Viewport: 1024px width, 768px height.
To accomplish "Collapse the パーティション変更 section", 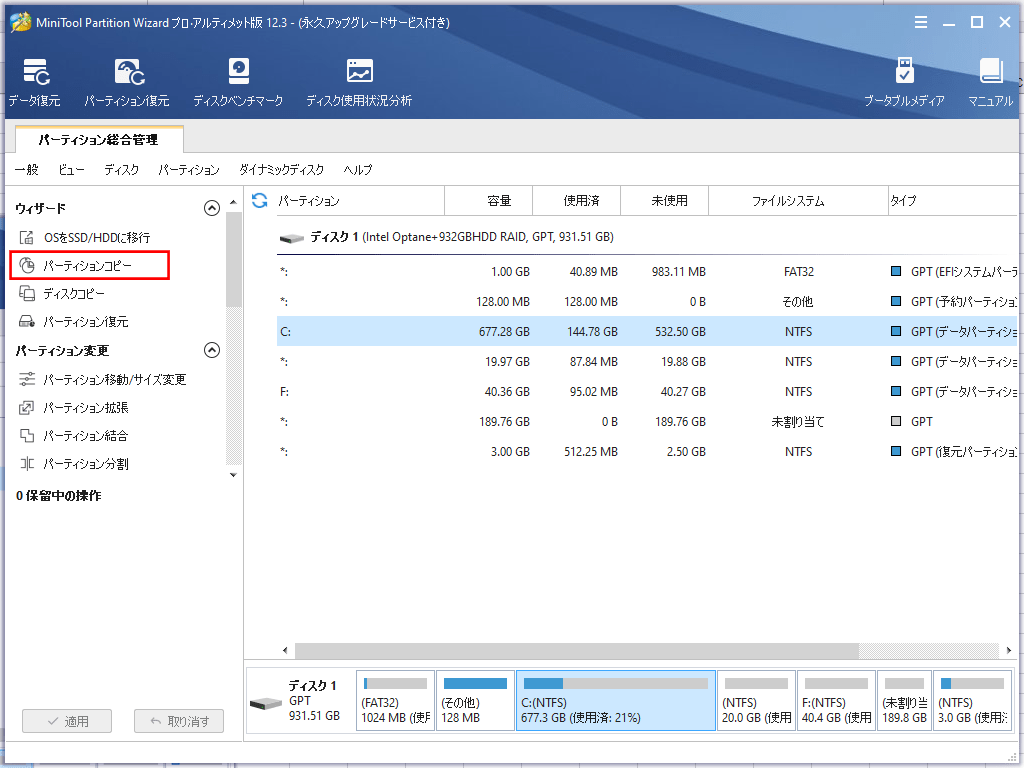I will [212, 350].
